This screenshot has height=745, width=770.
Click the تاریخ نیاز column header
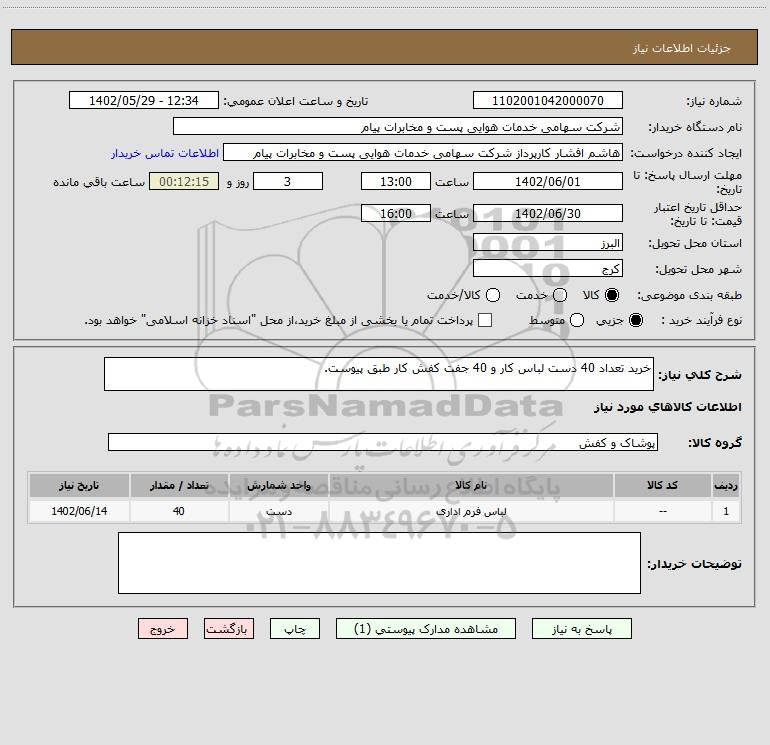point(79,485)
